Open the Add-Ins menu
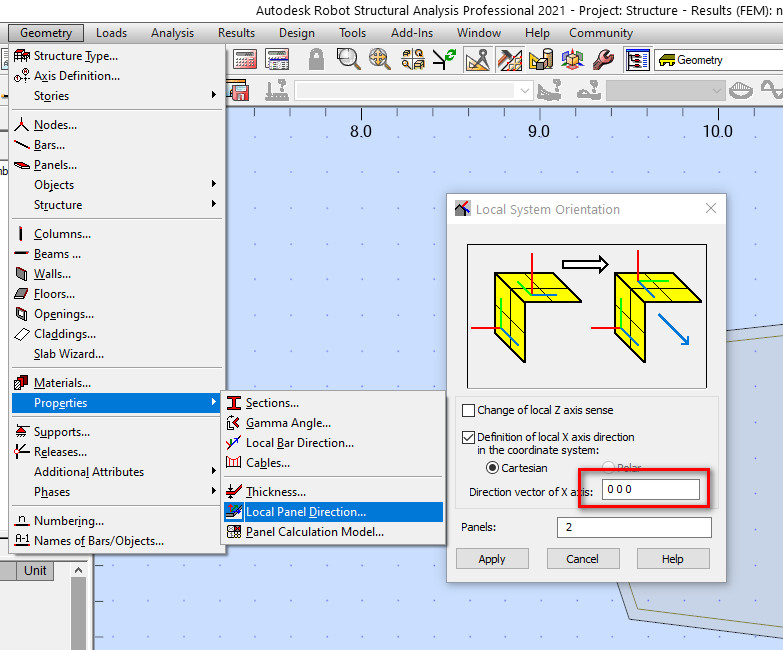This screenshot has height=650, width=783. coord(412,33)
